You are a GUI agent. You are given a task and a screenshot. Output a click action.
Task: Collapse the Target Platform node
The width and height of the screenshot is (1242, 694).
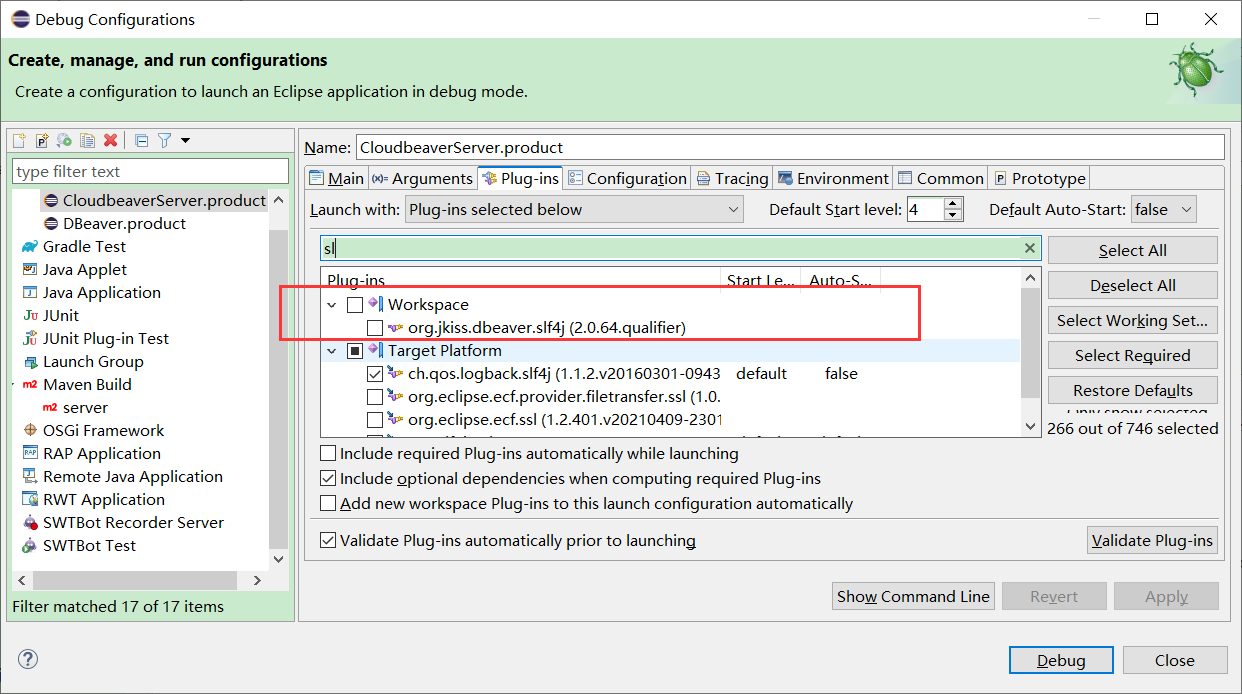(332, 350)
